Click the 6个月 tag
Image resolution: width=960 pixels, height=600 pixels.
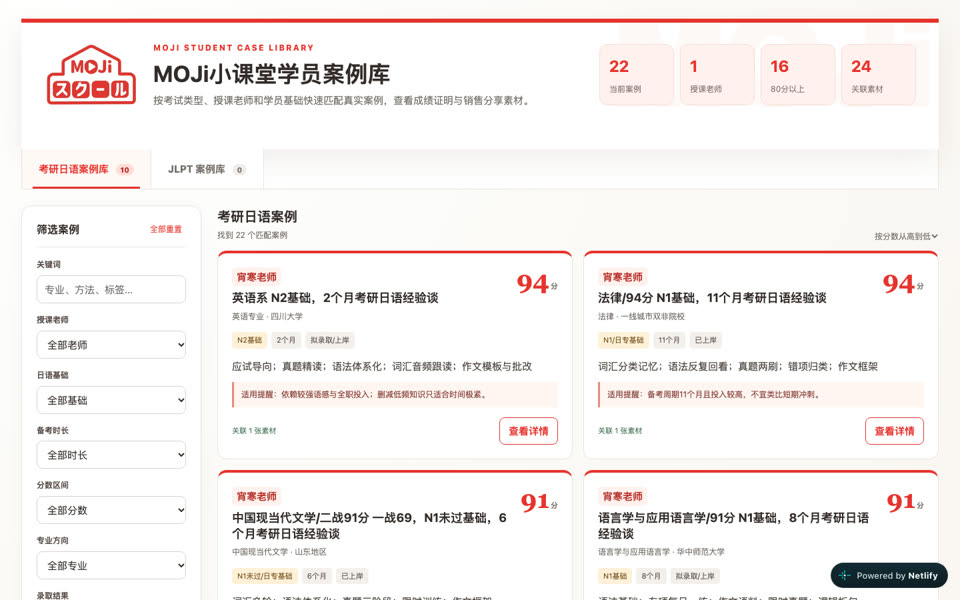point(317,576)
